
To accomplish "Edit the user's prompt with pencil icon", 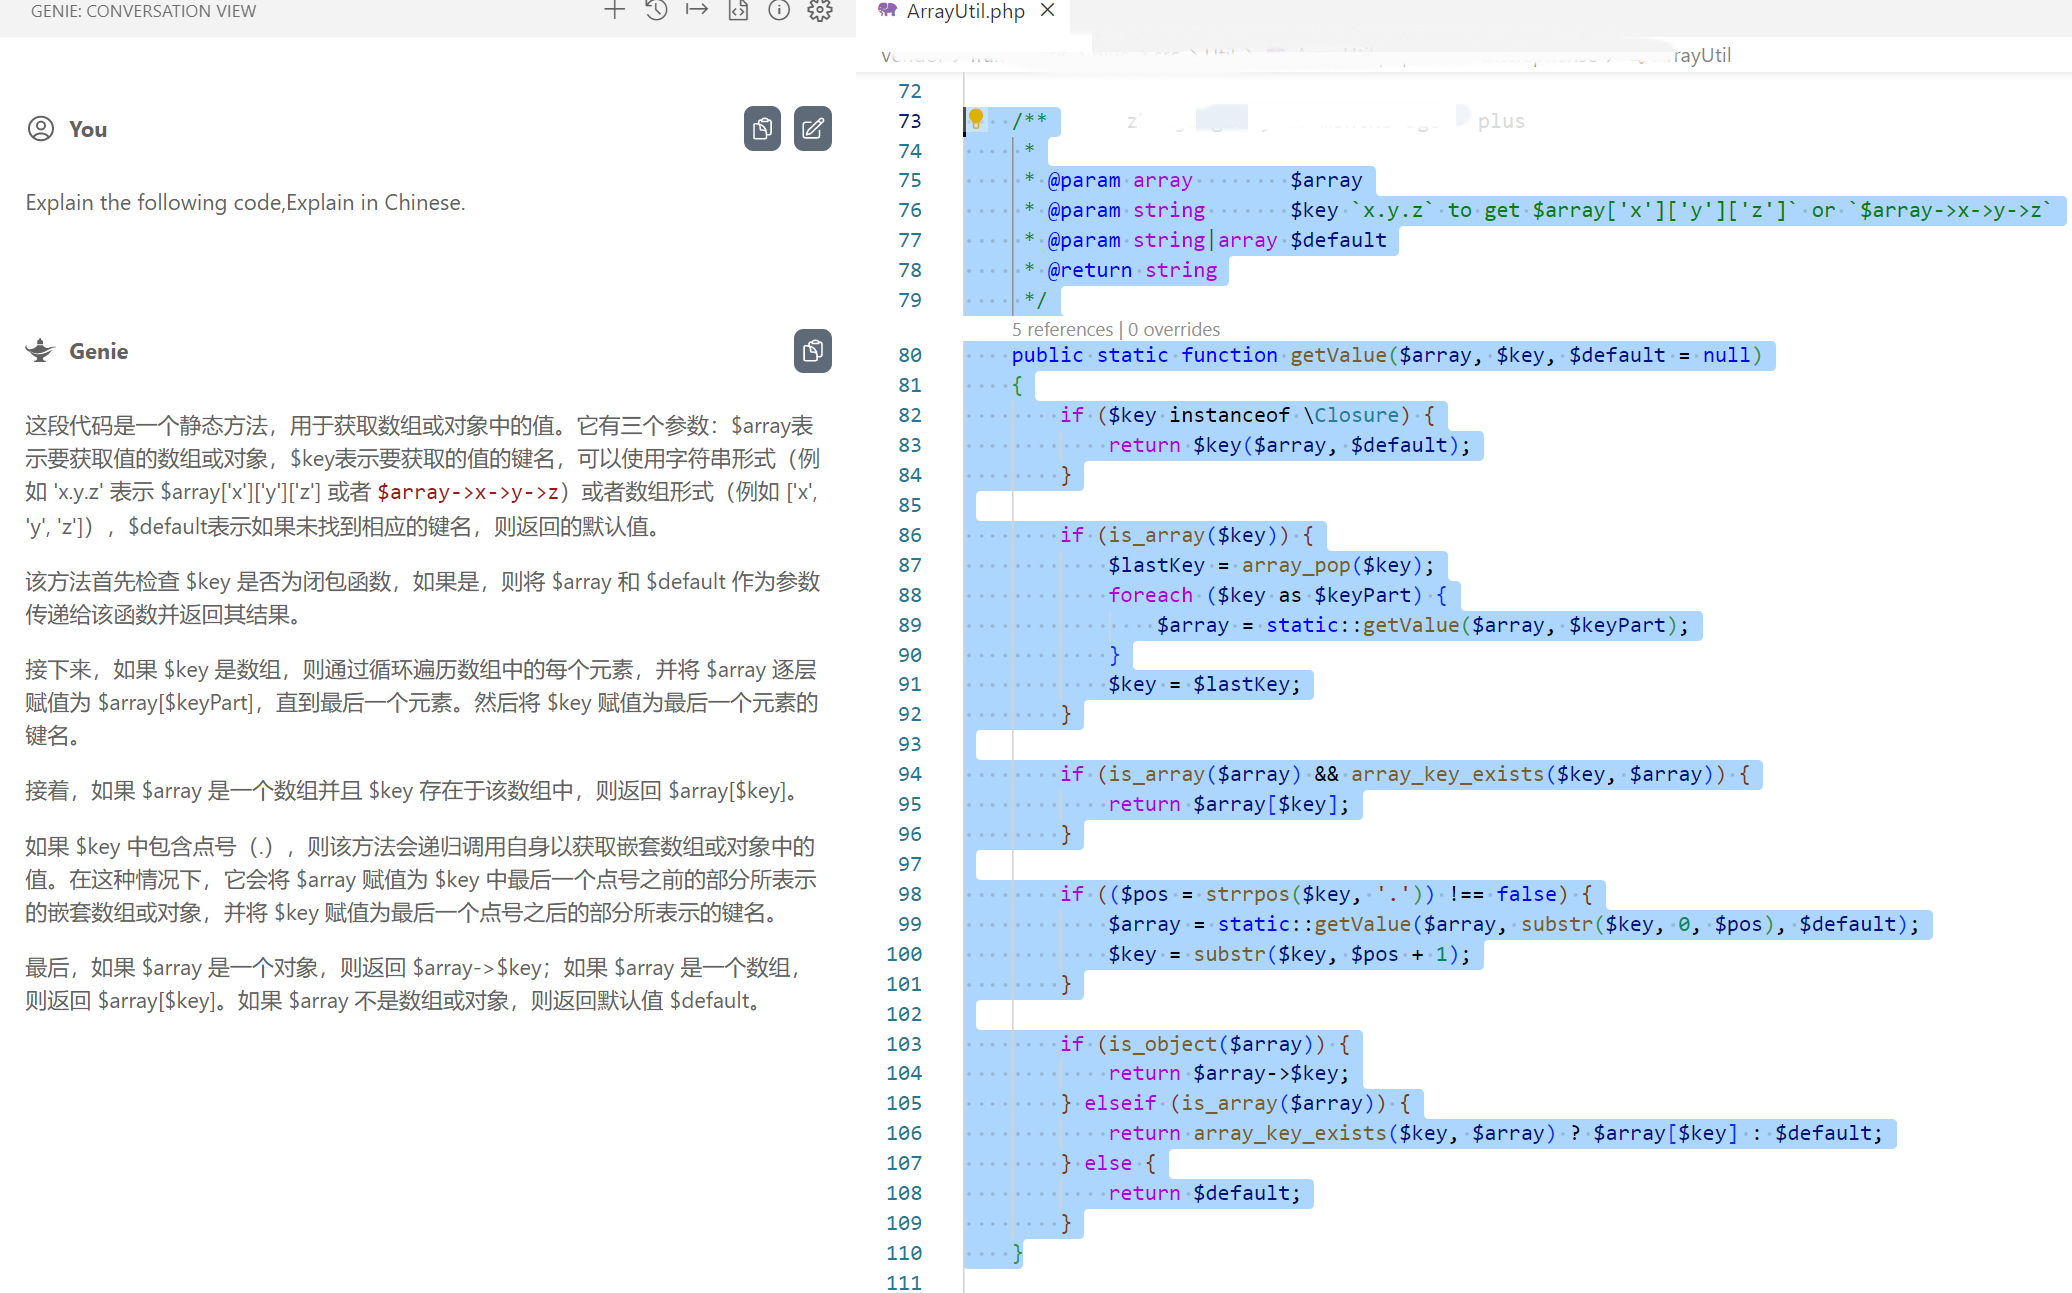I will click(813, 128).
